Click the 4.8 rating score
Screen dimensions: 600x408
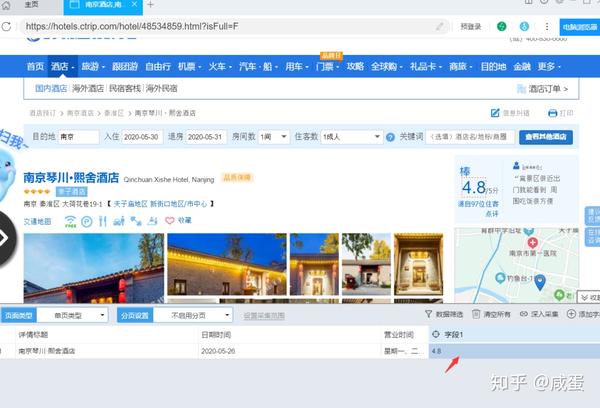tap(474, 188)
